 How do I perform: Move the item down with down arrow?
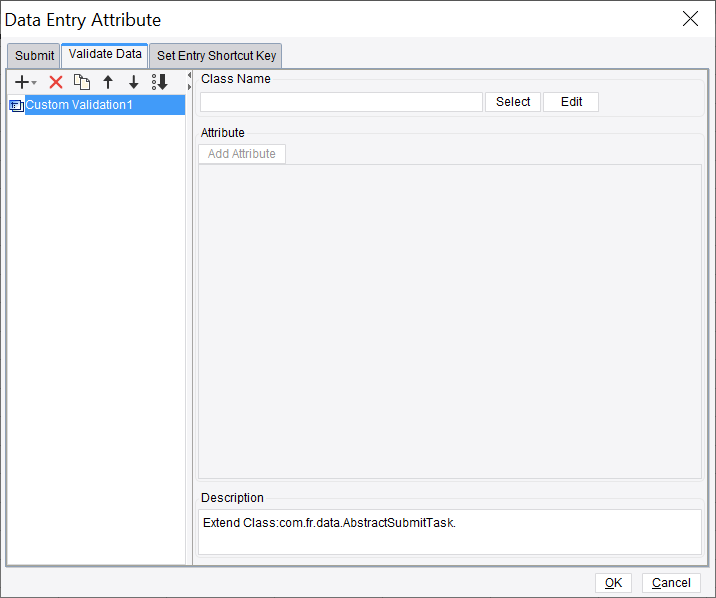coord(133,82)
